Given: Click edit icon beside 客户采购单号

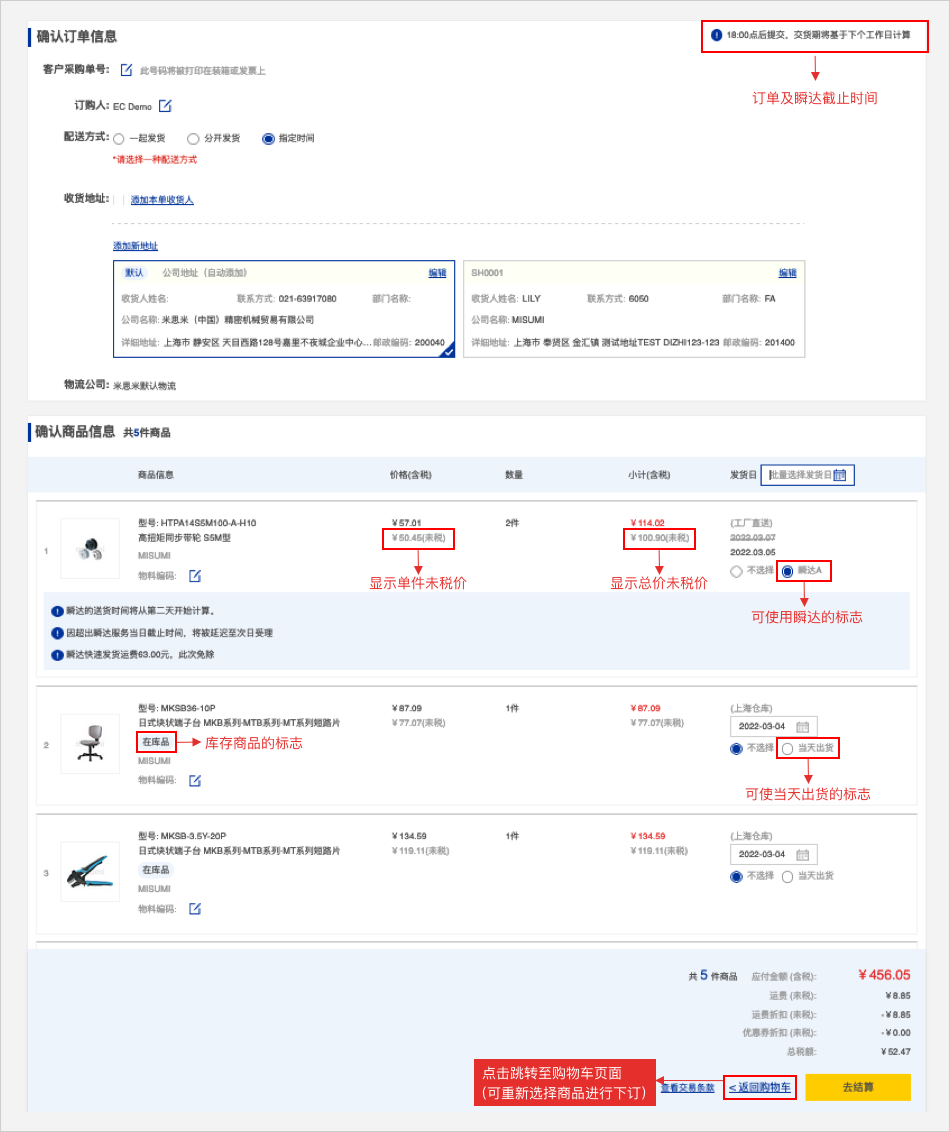Looking at the screenshot, I should pyautogui.click(x=127, y=70).
